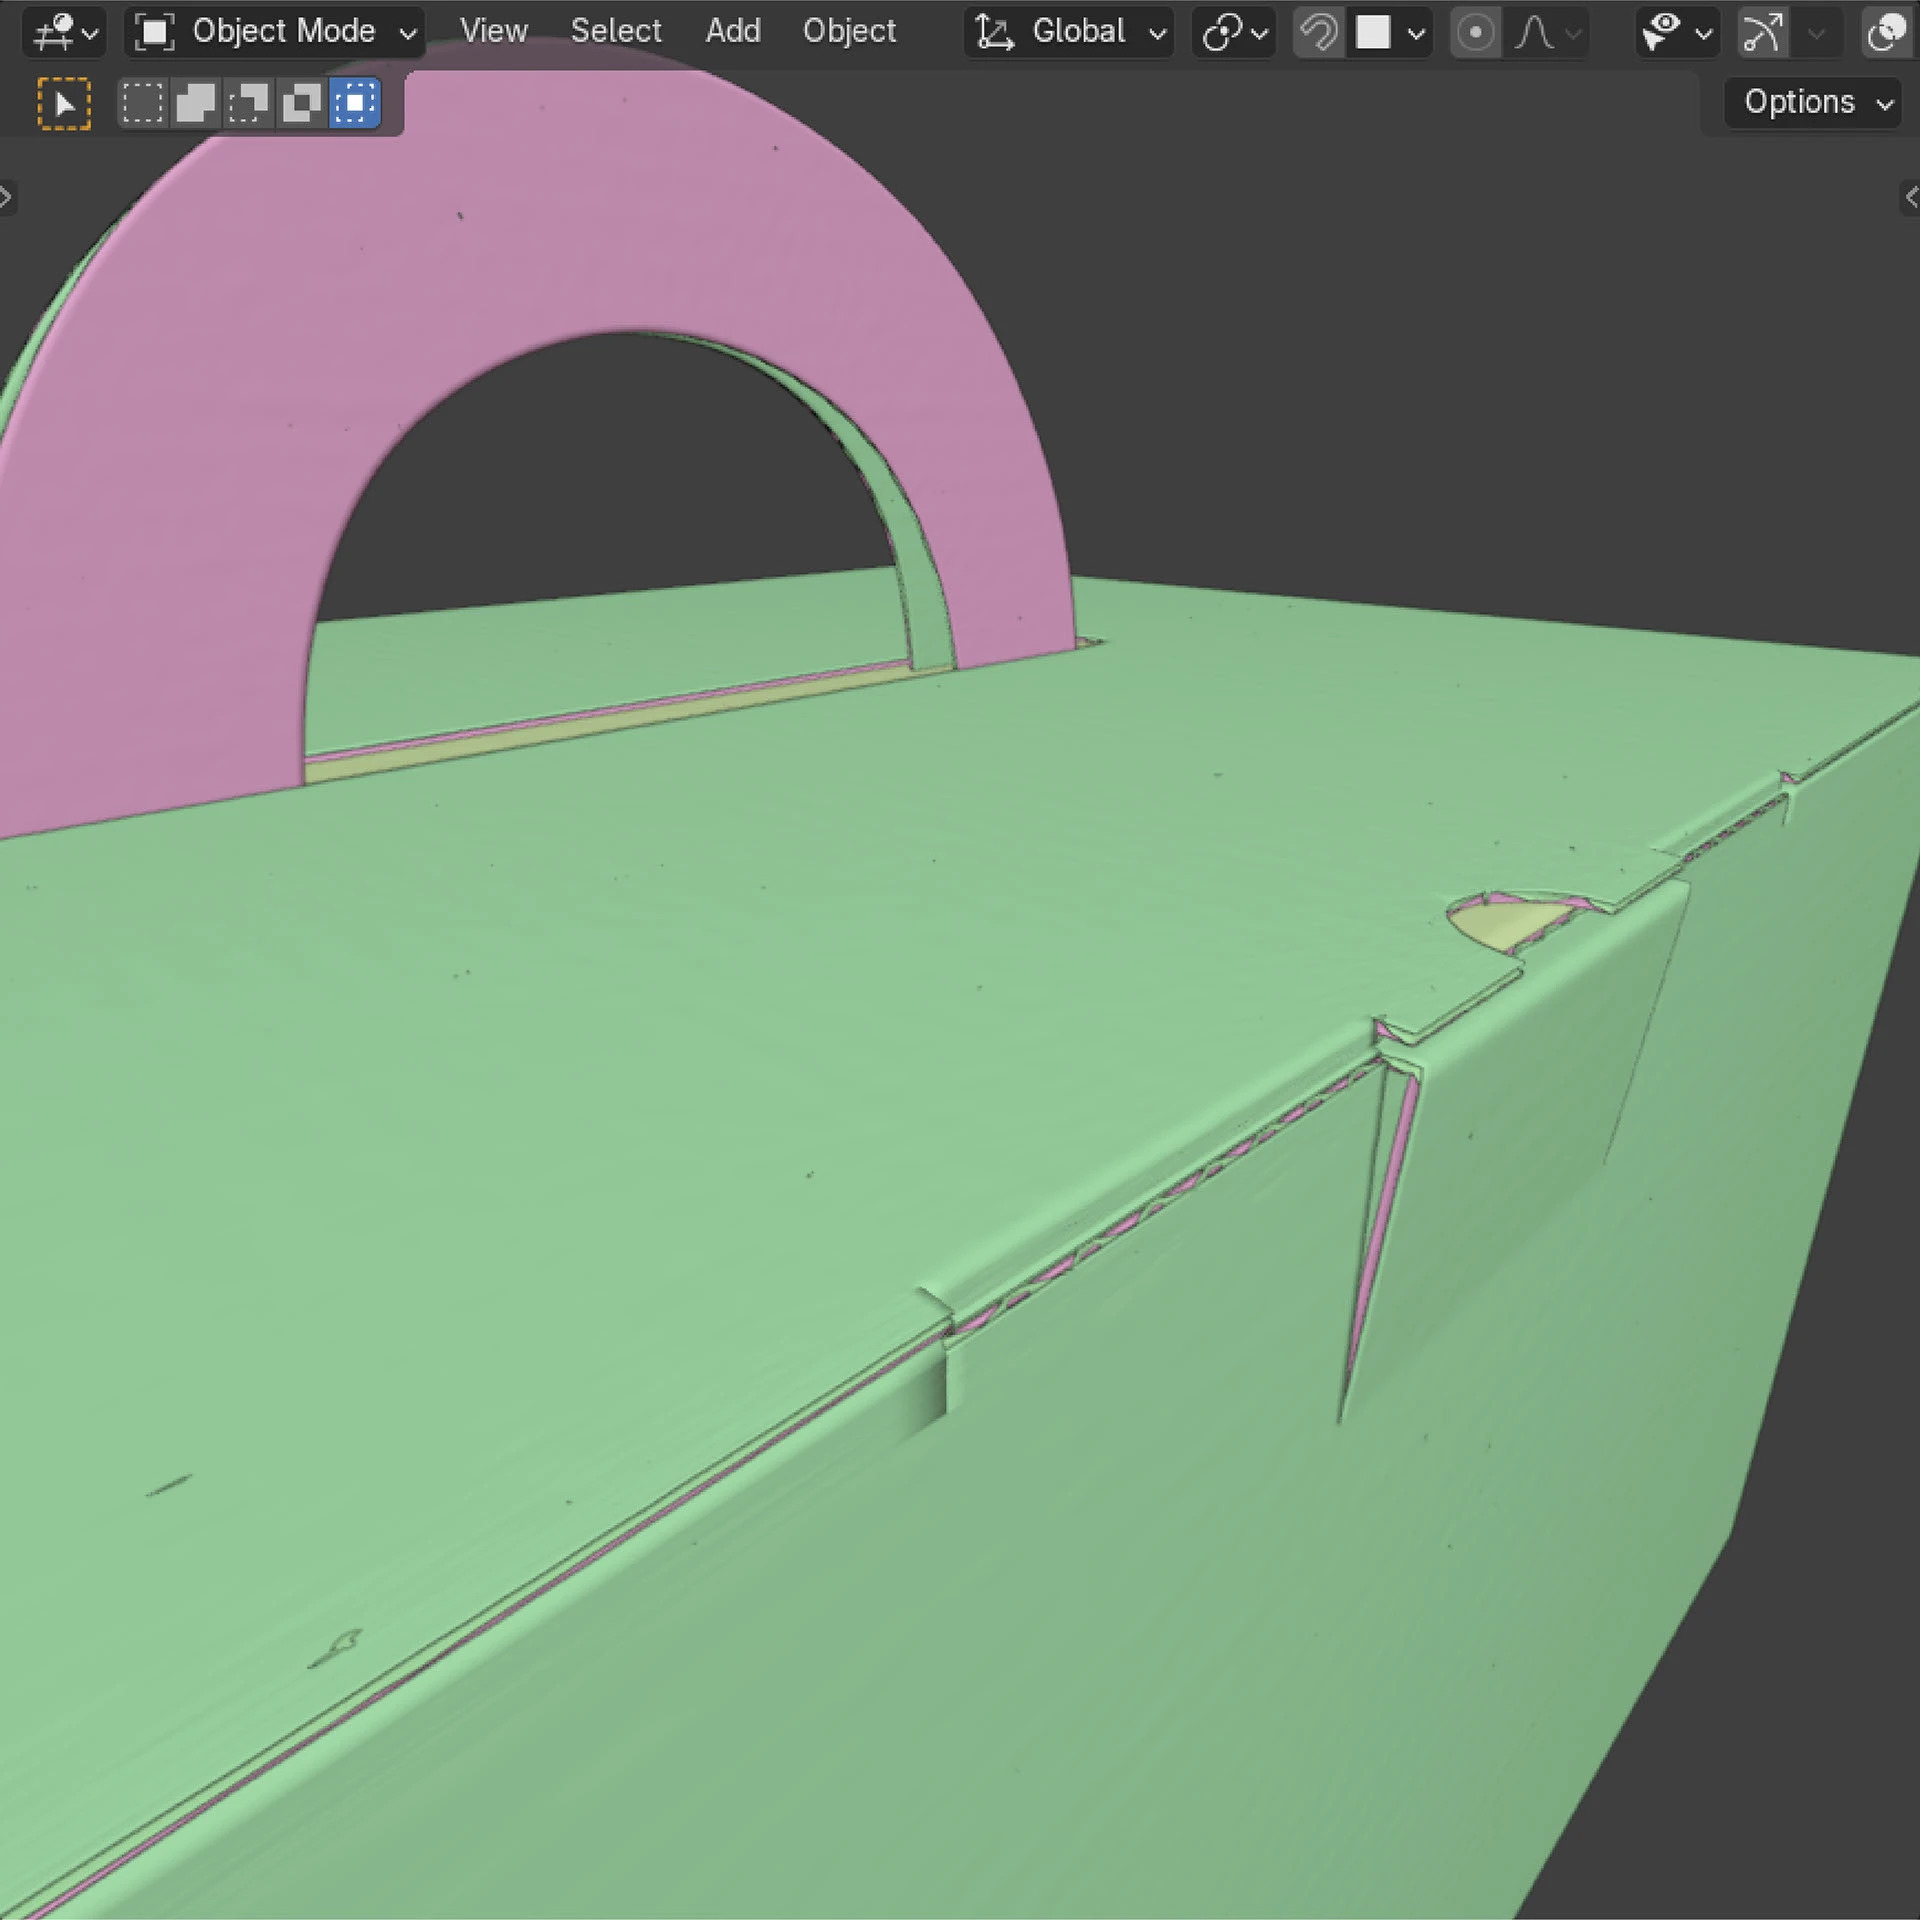Open the Select menu
Viewport: 1920px width, 1920px height.
pos(616,32)
